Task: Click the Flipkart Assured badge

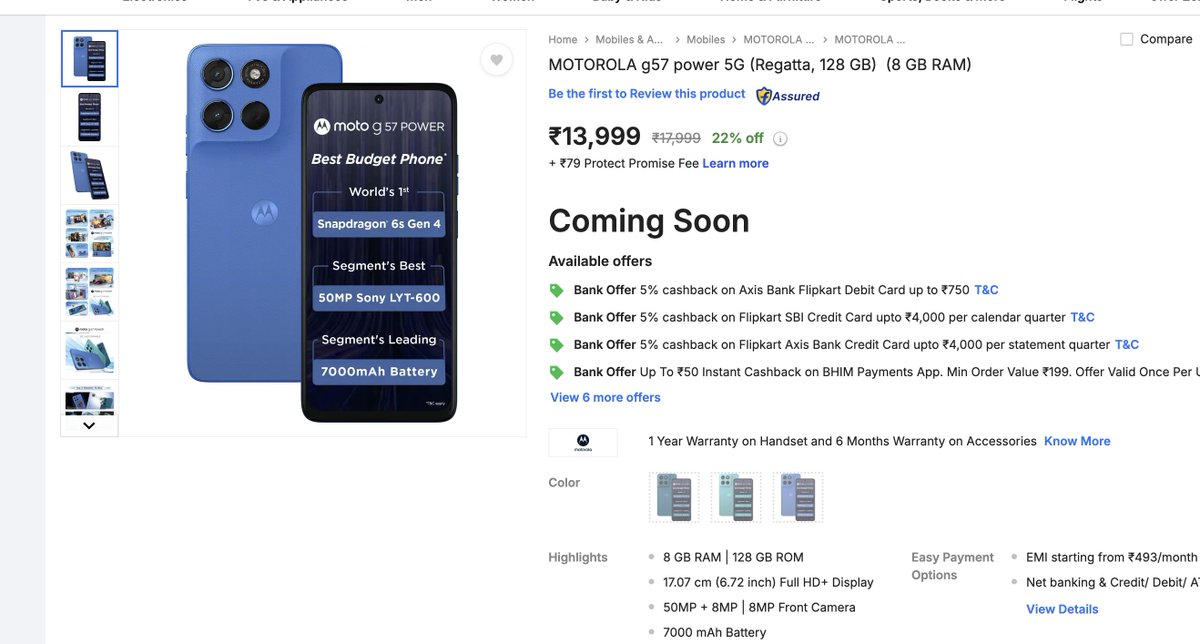Action: pos(788,96)
